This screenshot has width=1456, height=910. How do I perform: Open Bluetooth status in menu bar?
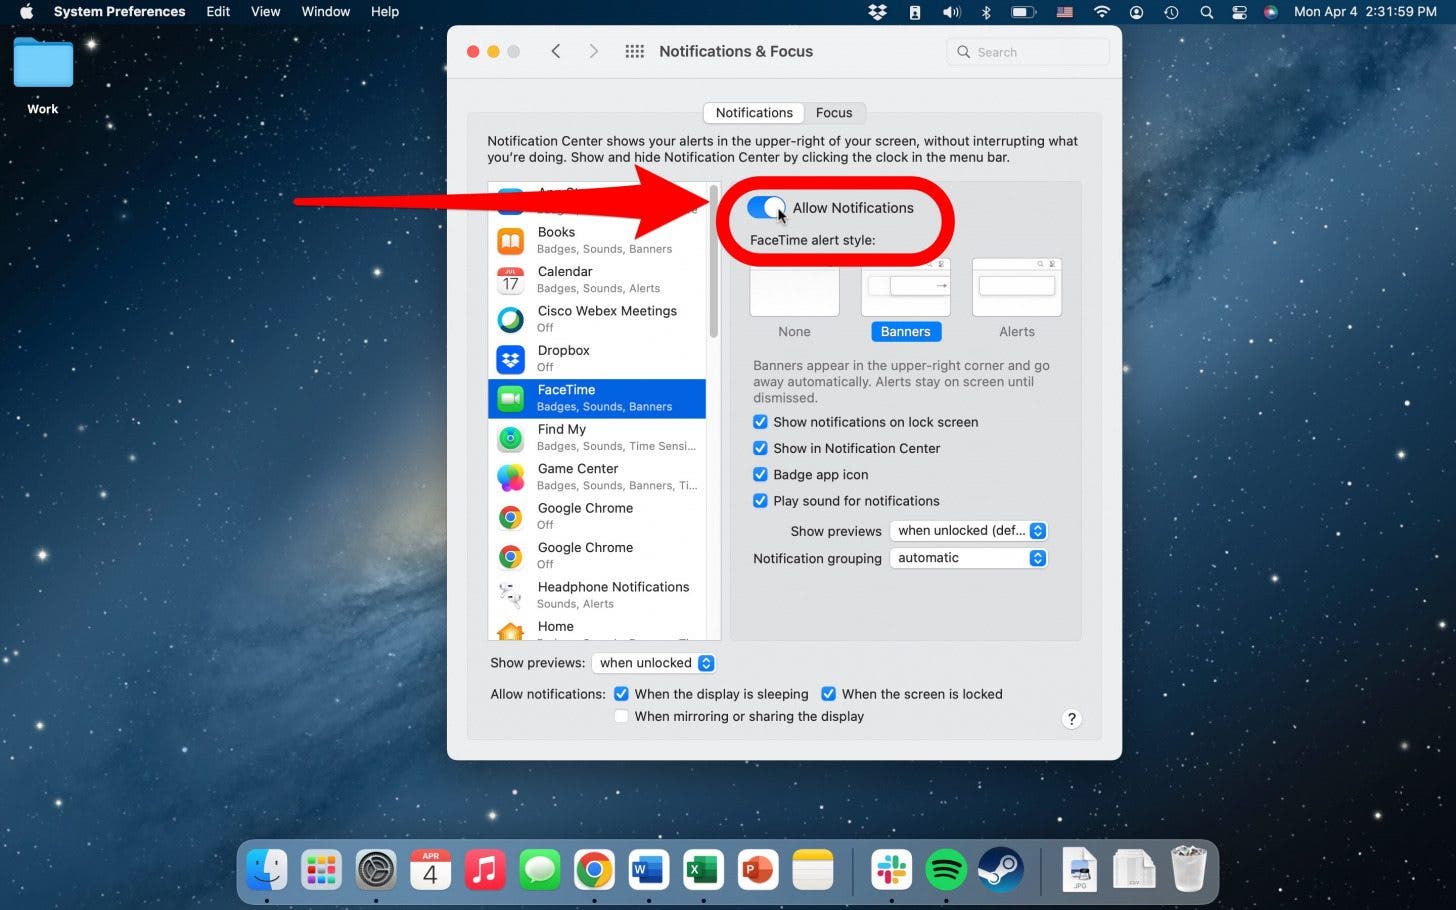tap(985, 12)
